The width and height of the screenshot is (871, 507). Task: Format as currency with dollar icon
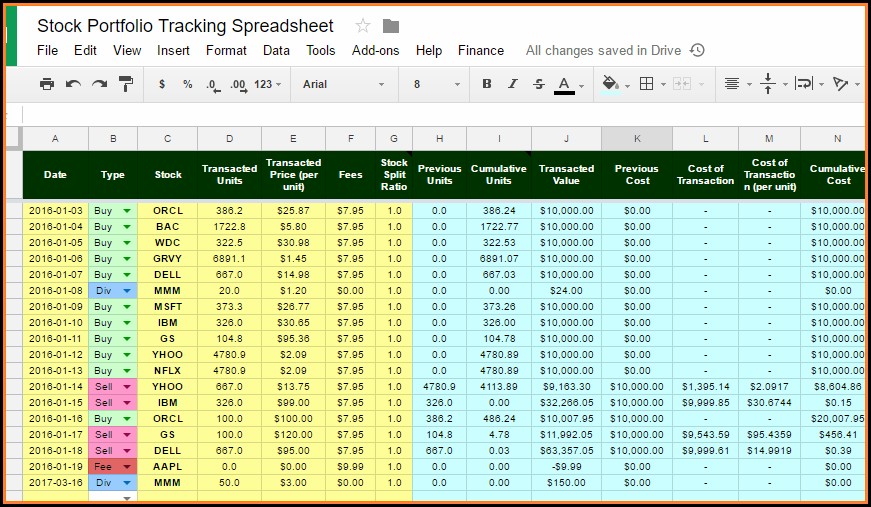[162, 84]
